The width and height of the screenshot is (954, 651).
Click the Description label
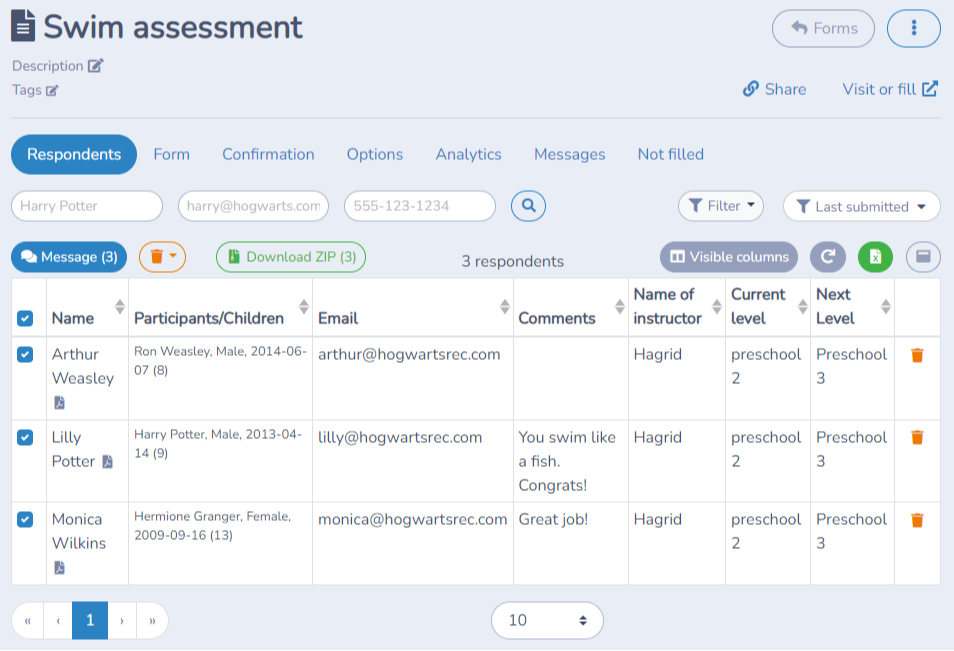click(47, 66)
